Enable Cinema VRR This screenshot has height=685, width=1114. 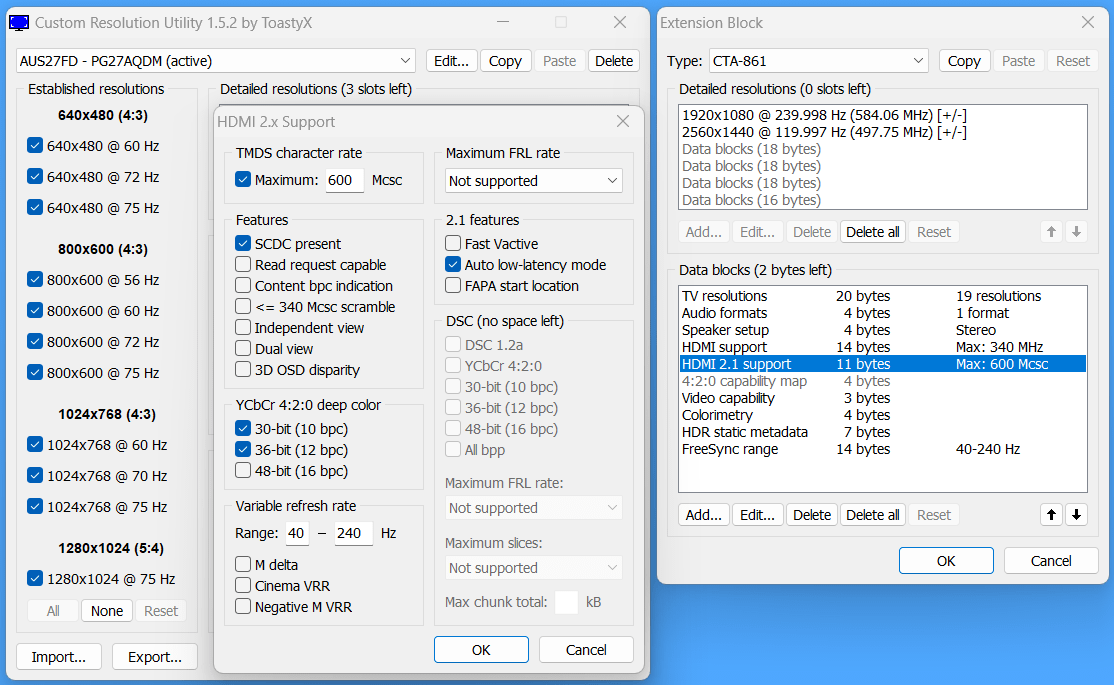[243, 586]
